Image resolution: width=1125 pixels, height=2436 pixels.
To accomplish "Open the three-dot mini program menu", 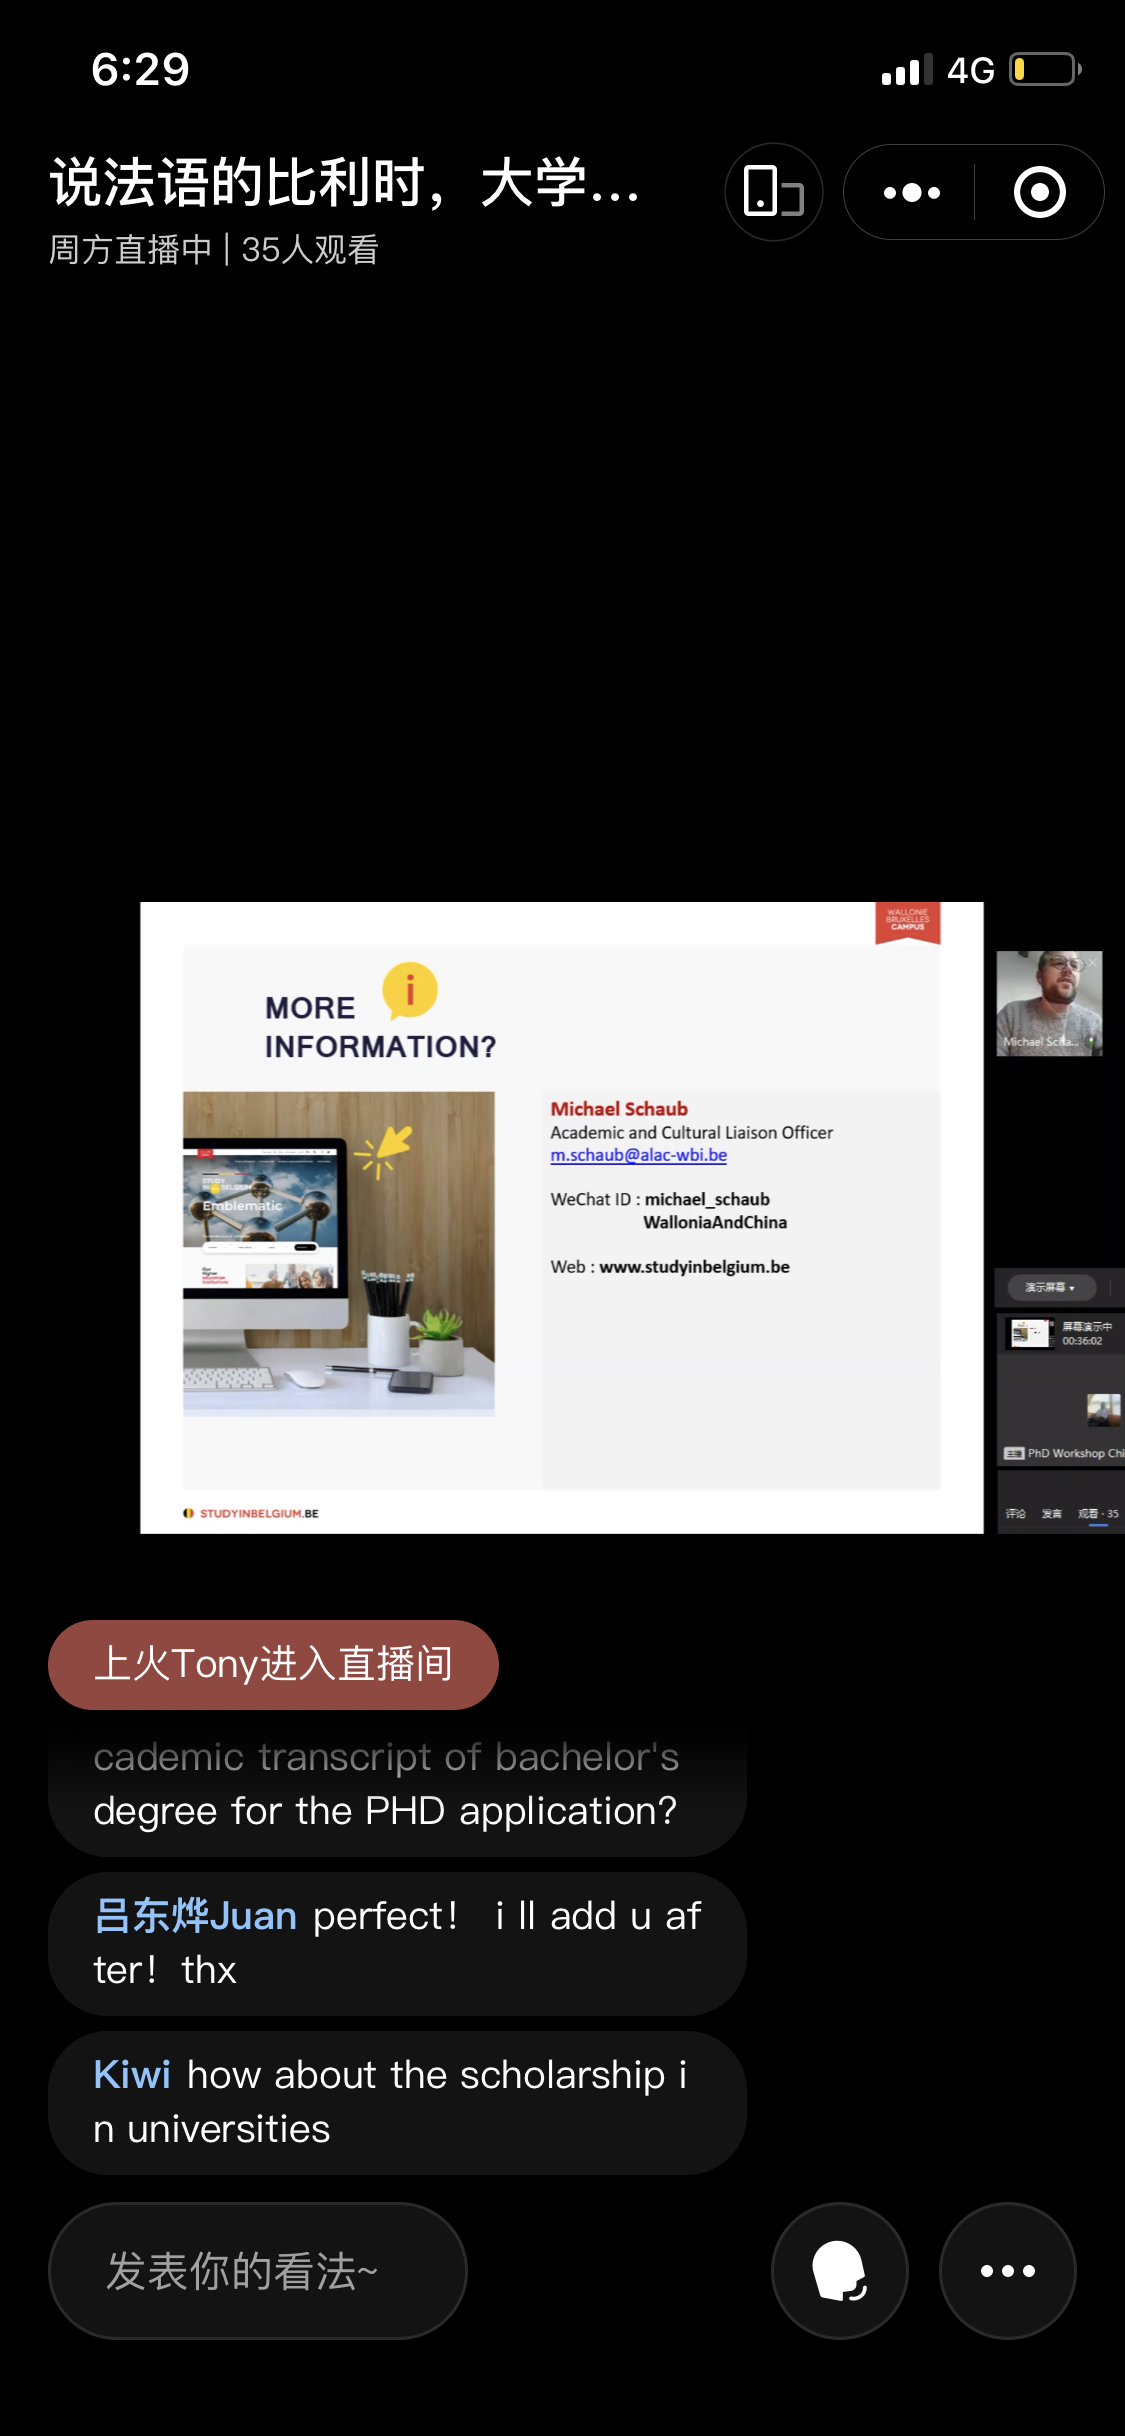I will pos(911,192).
